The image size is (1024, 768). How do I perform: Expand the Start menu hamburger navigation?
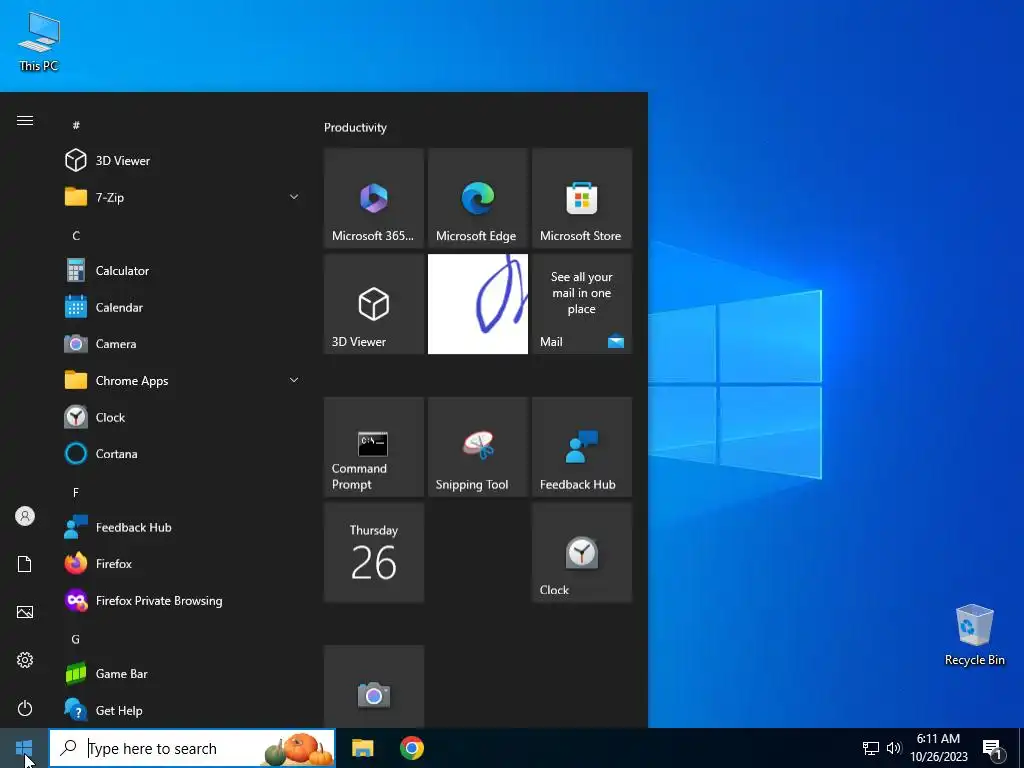(25, 120)
